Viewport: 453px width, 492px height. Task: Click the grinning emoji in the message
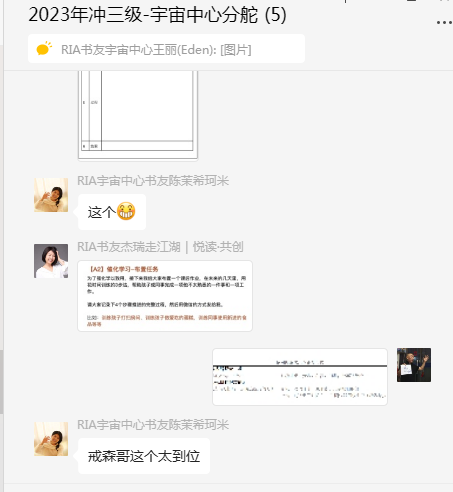126,211
